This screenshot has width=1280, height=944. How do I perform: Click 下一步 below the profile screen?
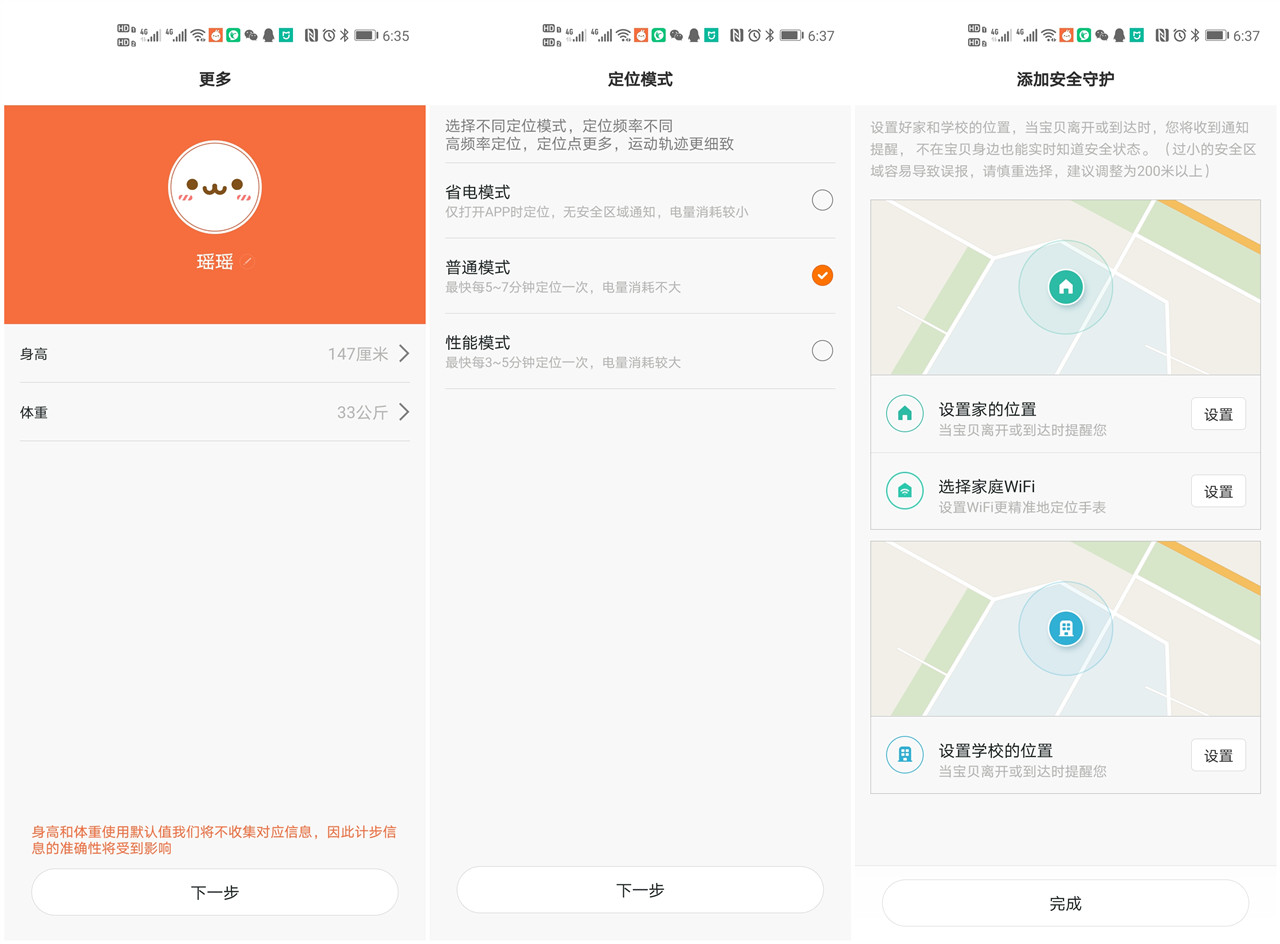coord(215,890)
